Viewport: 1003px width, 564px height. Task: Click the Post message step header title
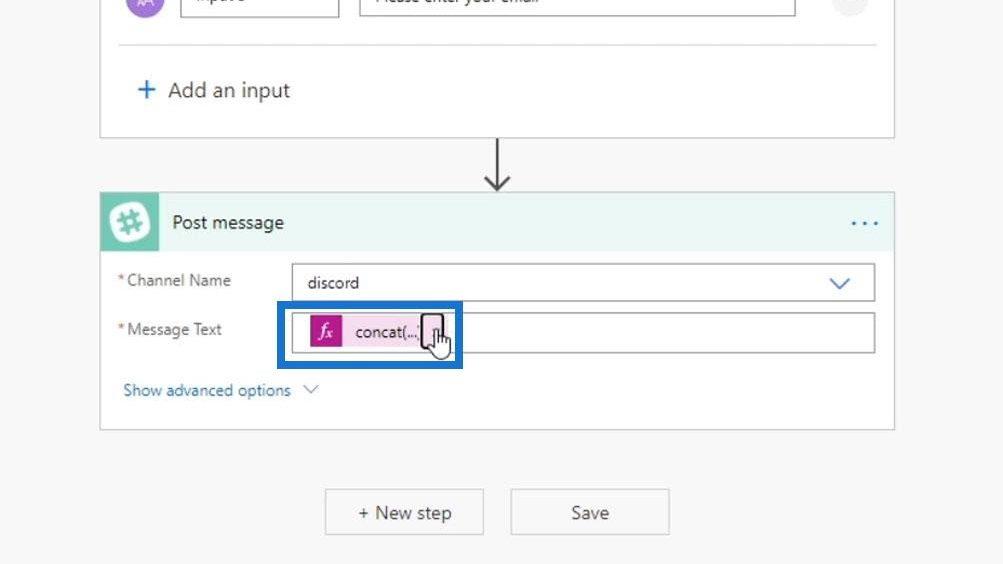coord(228,223)
